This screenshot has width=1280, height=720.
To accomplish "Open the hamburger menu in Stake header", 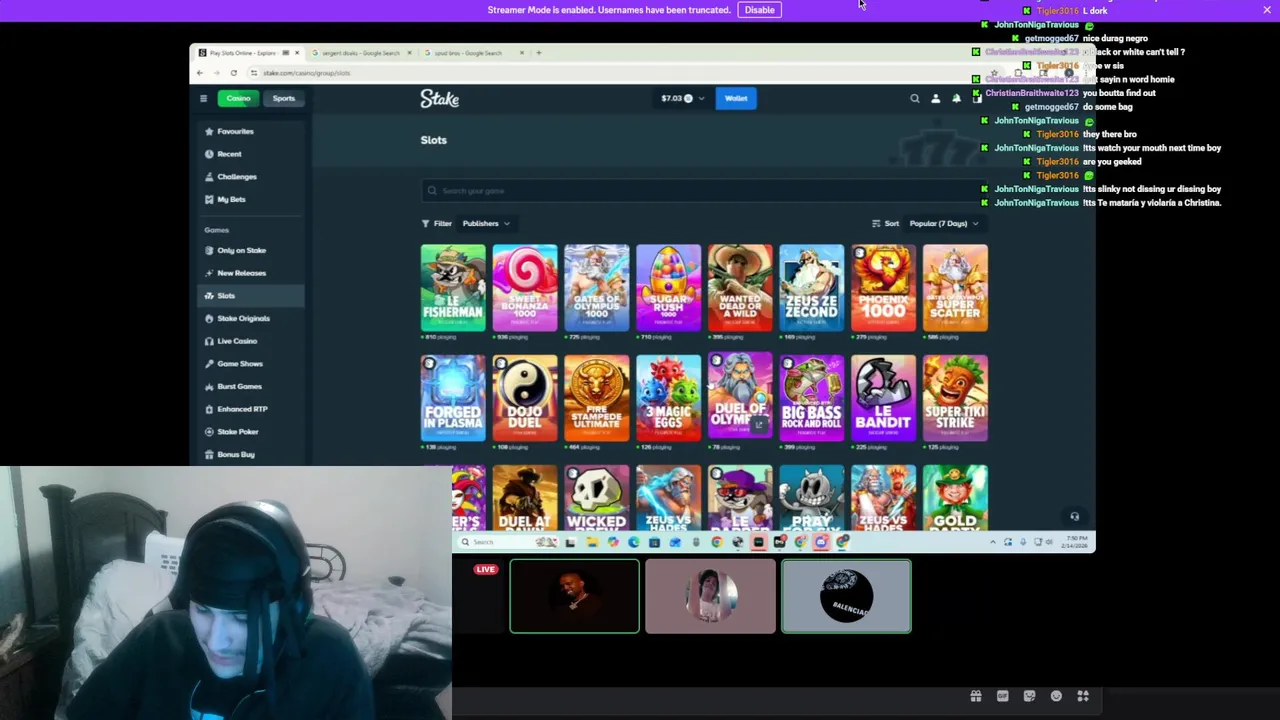I will pos(203,98).
